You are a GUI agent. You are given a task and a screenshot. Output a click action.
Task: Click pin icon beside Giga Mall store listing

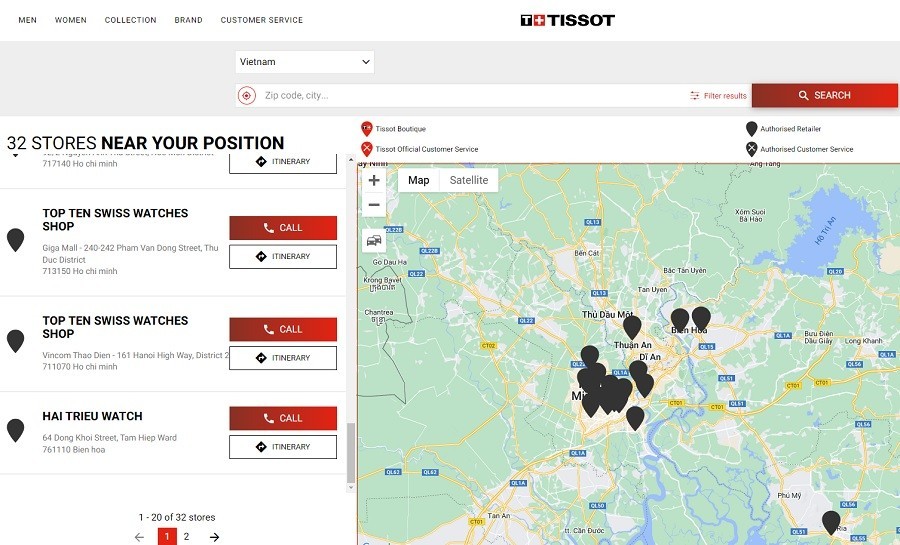click(15, 240)
